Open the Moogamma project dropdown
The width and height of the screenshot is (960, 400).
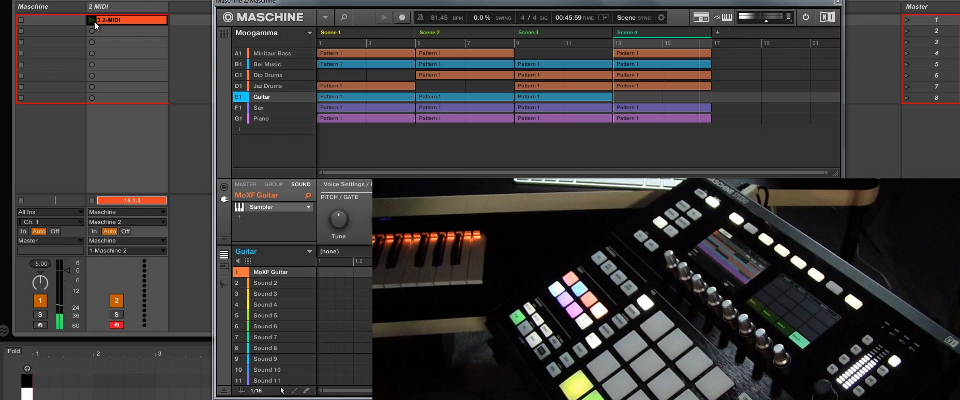[308, 33]
